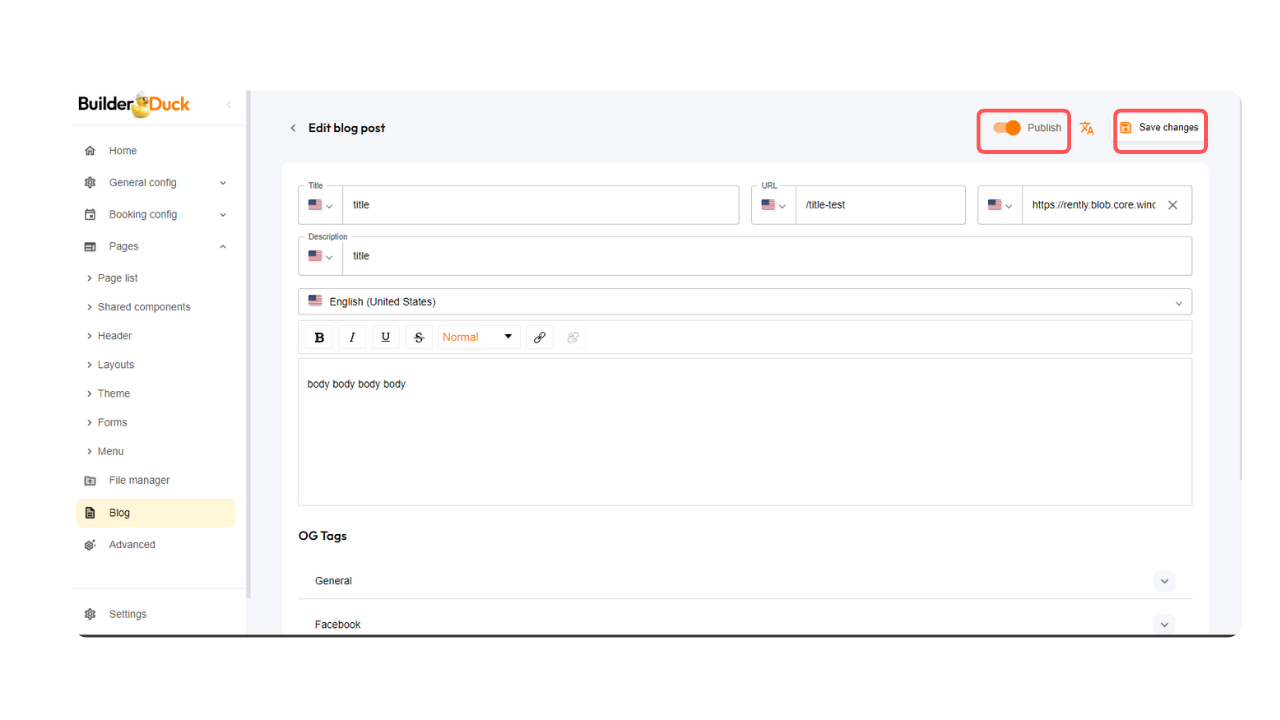
Task: Click the Bold formatting icon
Action: pos(319,337)
